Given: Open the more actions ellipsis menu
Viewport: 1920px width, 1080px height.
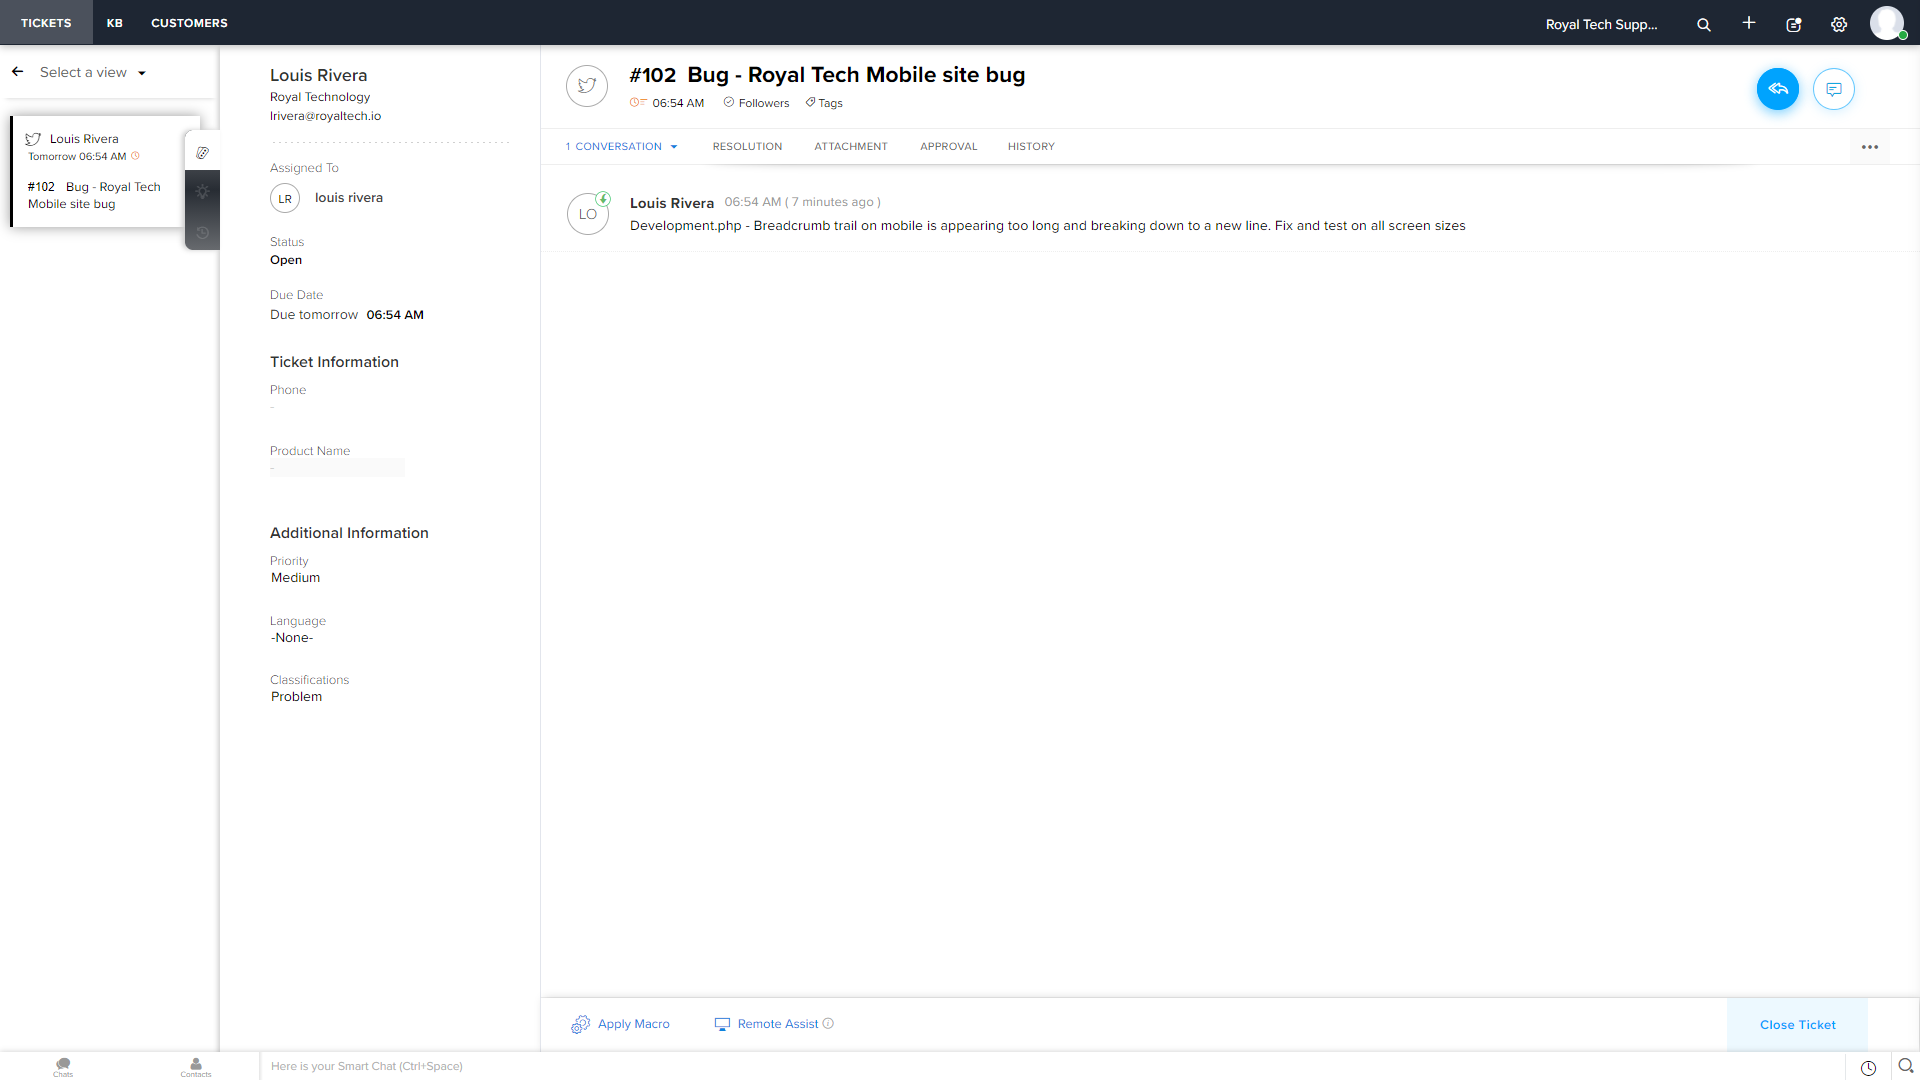Looking at the screenshot, I should click(x=1871, y=146).
